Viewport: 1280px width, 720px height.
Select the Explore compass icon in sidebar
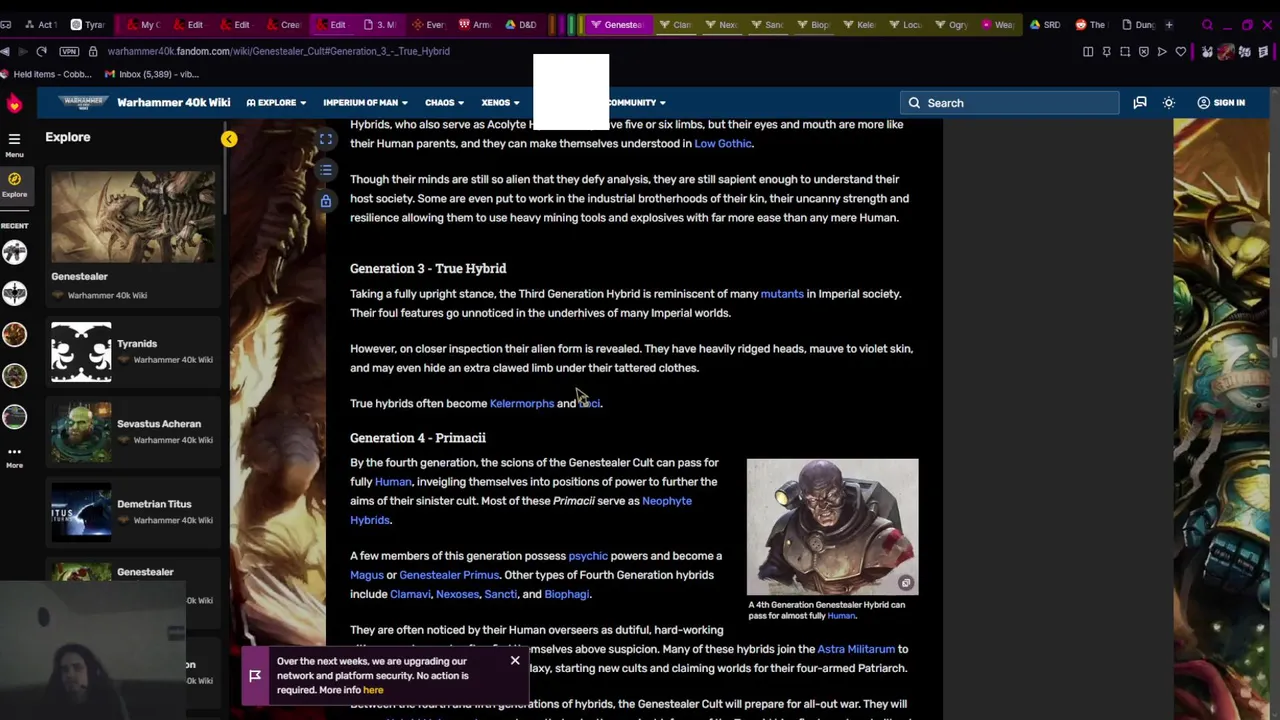(x=14, y=184)
